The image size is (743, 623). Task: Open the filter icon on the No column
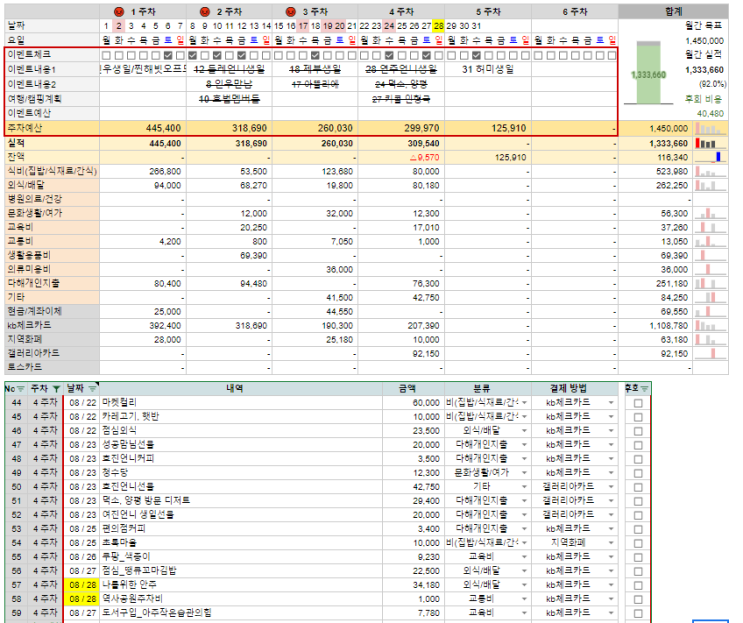click(x=20, y=389)
